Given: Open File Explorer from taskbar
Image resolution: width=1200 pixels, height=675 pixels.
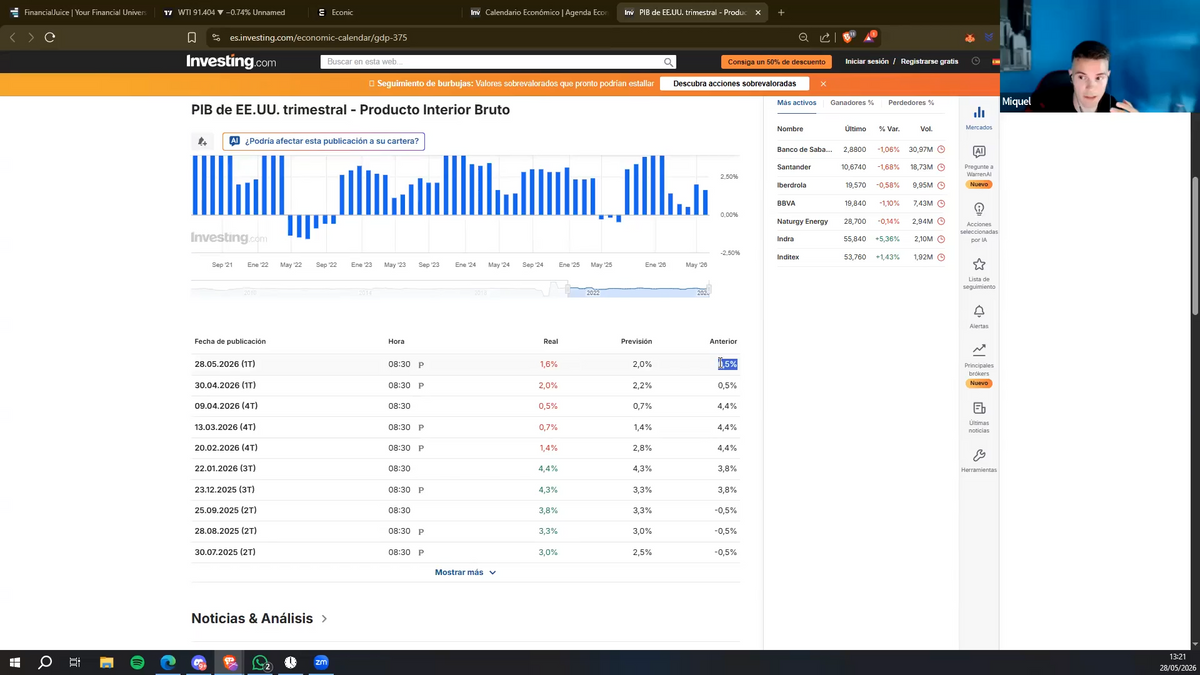Looking at the screenshot, I should pyautogui.click(x=106, y=662).
